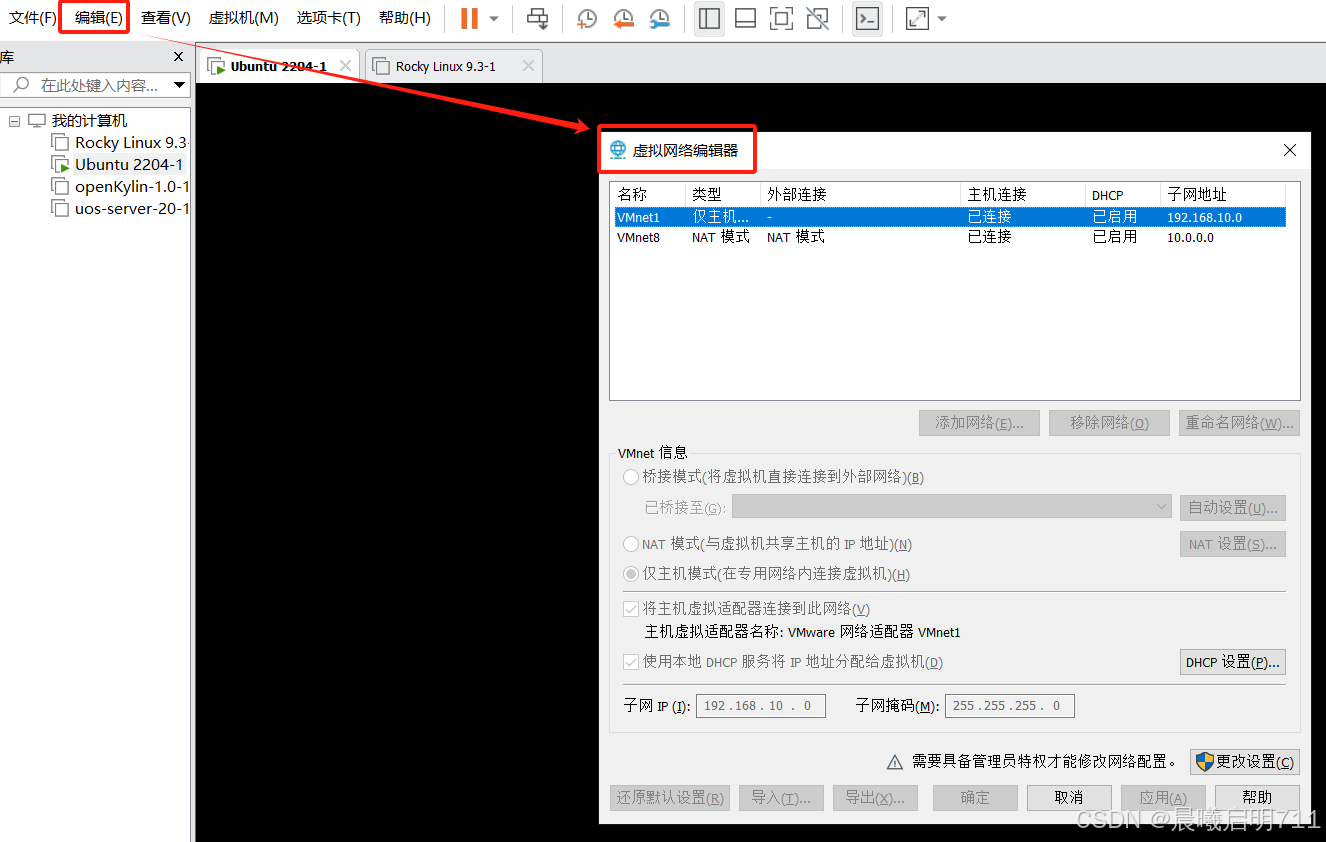Select the VMnet8 row in network list
The image size is (1326, 842).
[950, 237]
